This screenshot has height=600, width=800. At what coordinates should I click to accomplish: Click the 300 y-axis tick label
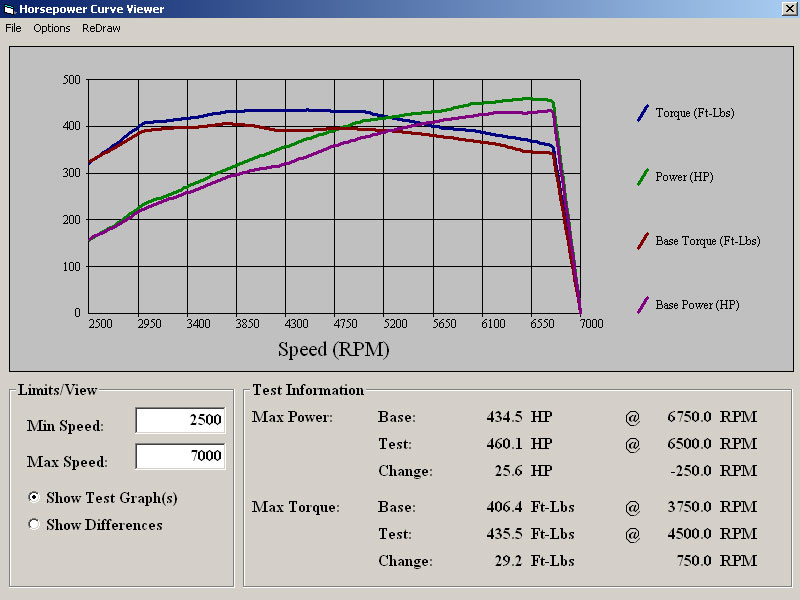pos(71,173)
